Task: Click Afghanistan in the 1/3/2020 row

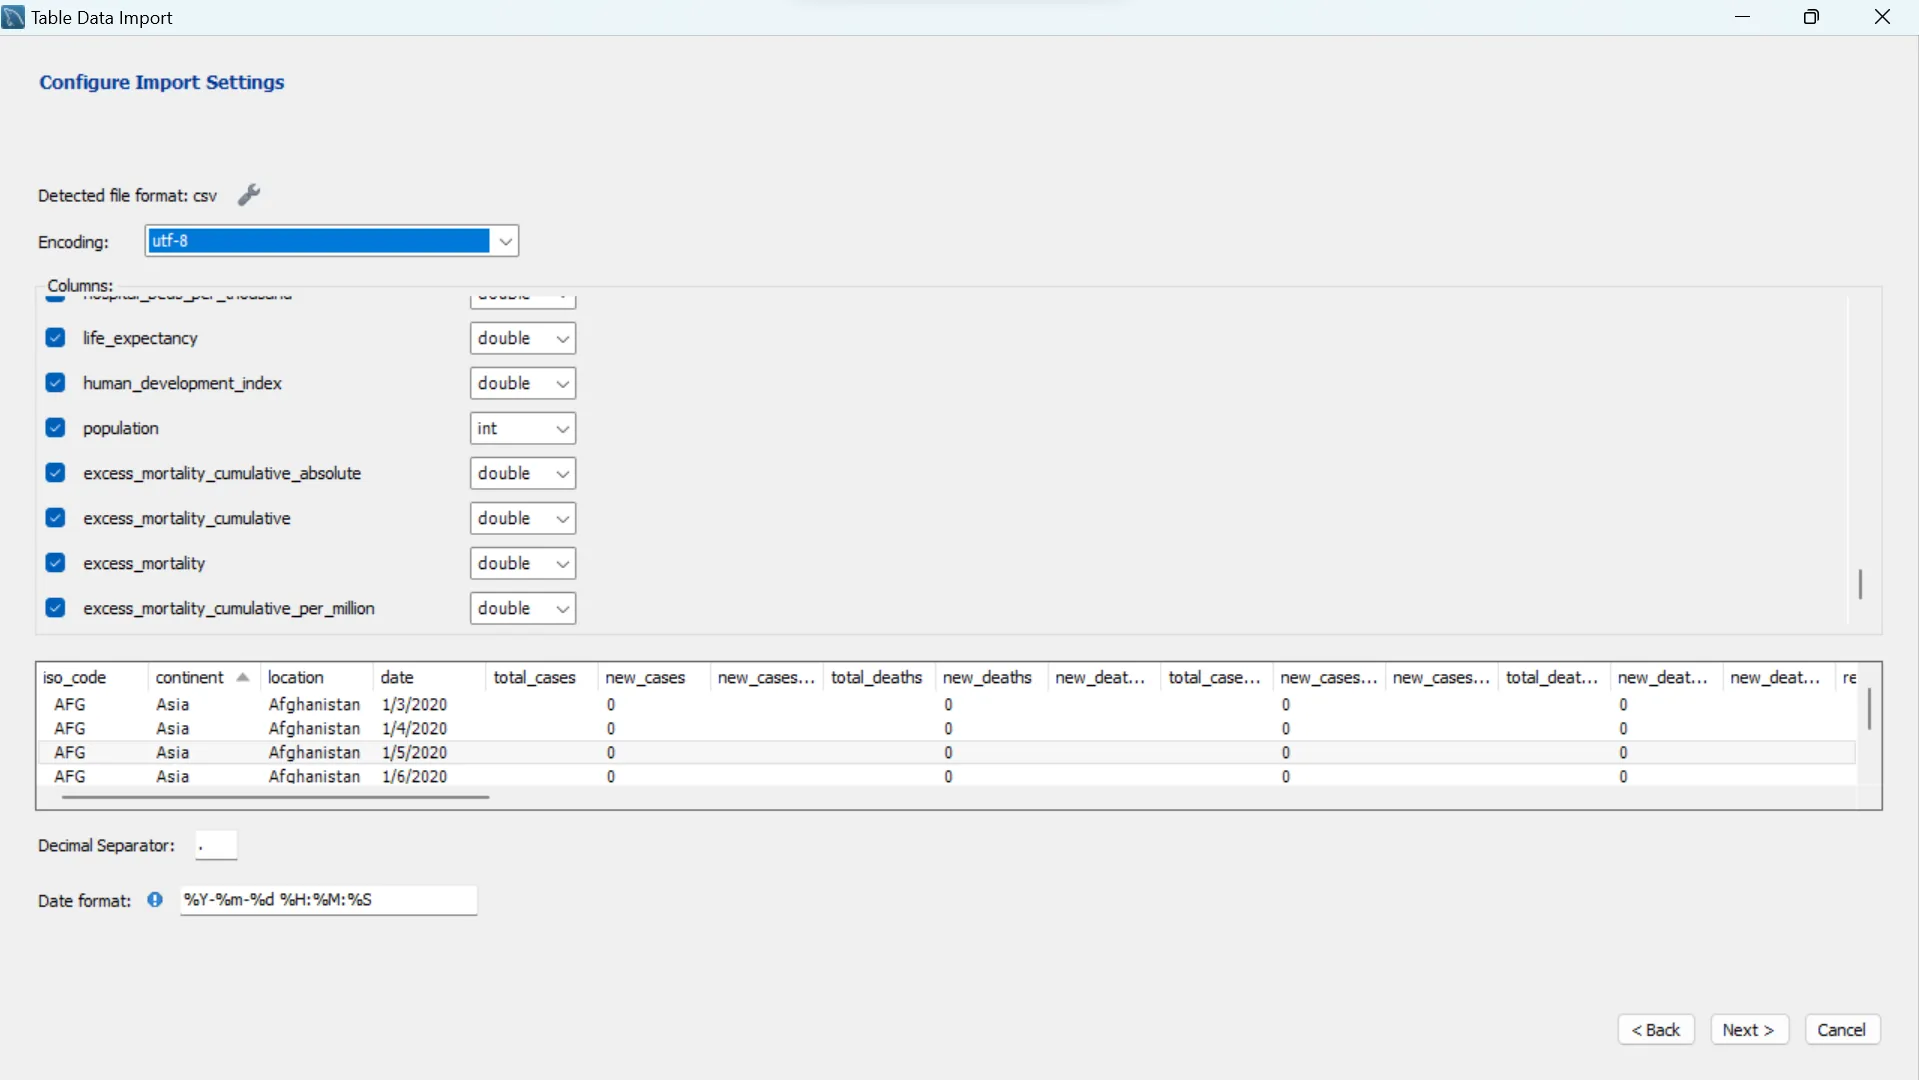Action: [314, 705]
